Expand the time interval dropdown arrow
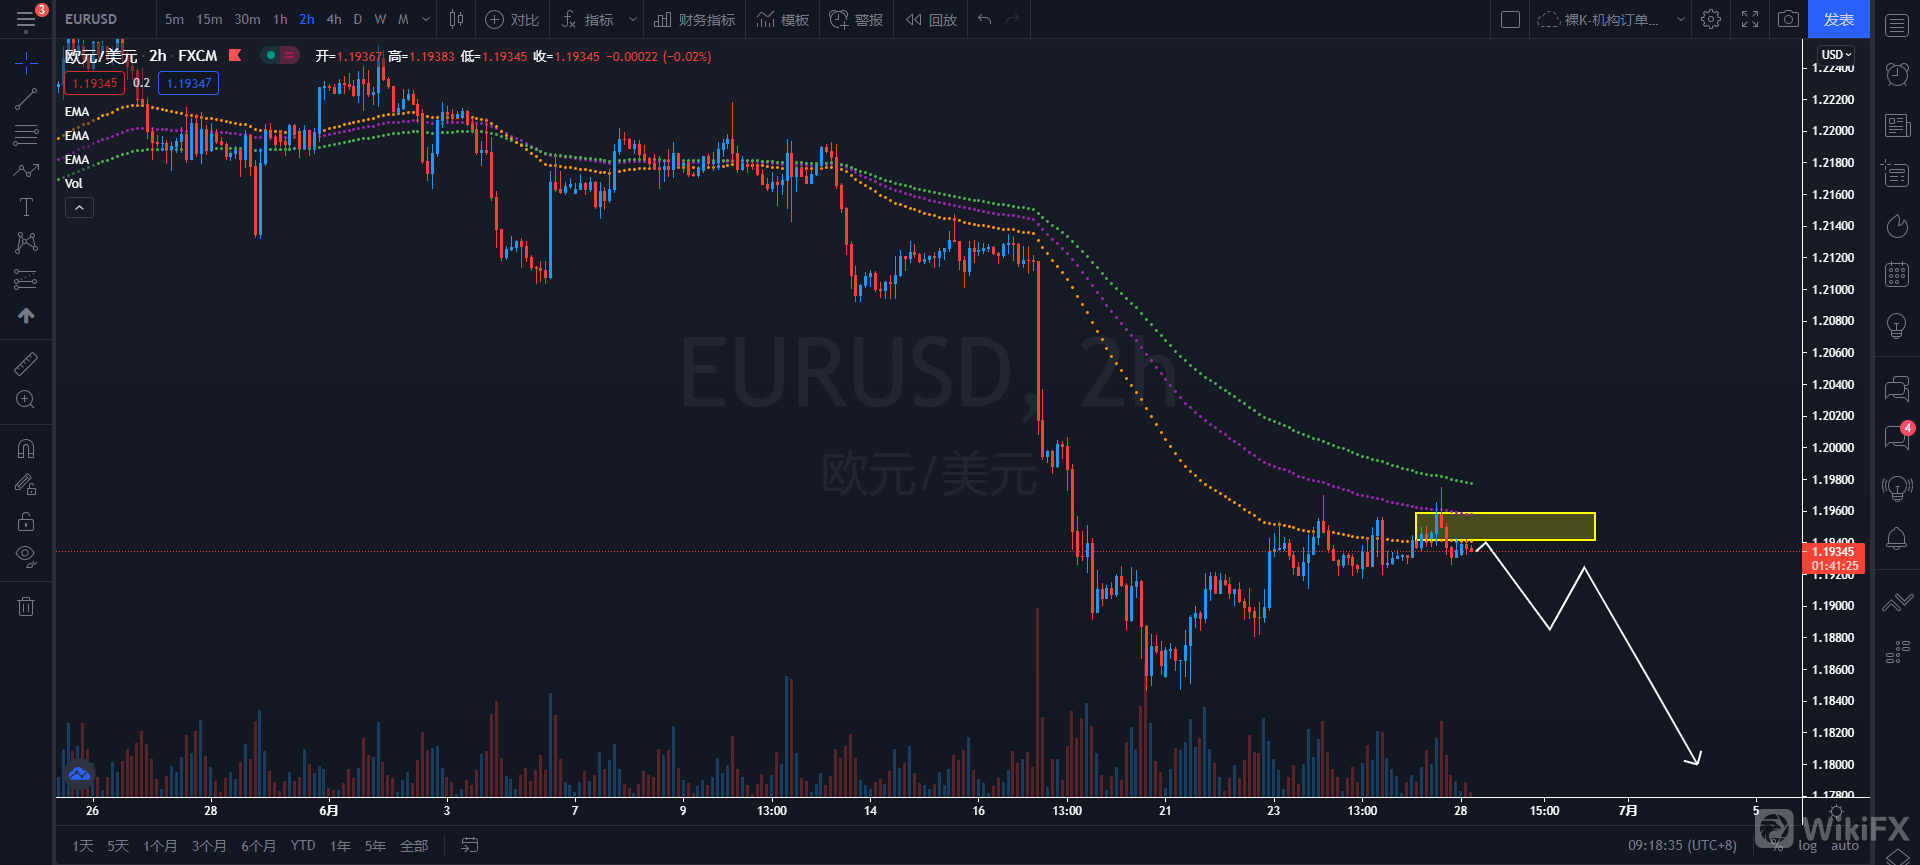This screenshot has height=865, width=1920. (x=427, y=19)
